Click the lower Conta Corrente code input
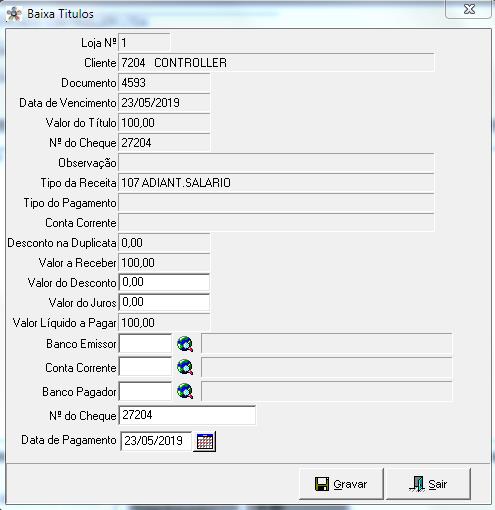Viewport: 495px width, 510px height. tap(145, 367)
